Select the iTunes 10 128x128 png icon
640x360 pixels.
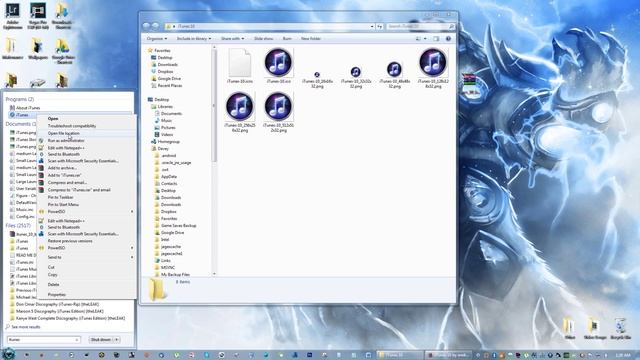pos(433,62)
